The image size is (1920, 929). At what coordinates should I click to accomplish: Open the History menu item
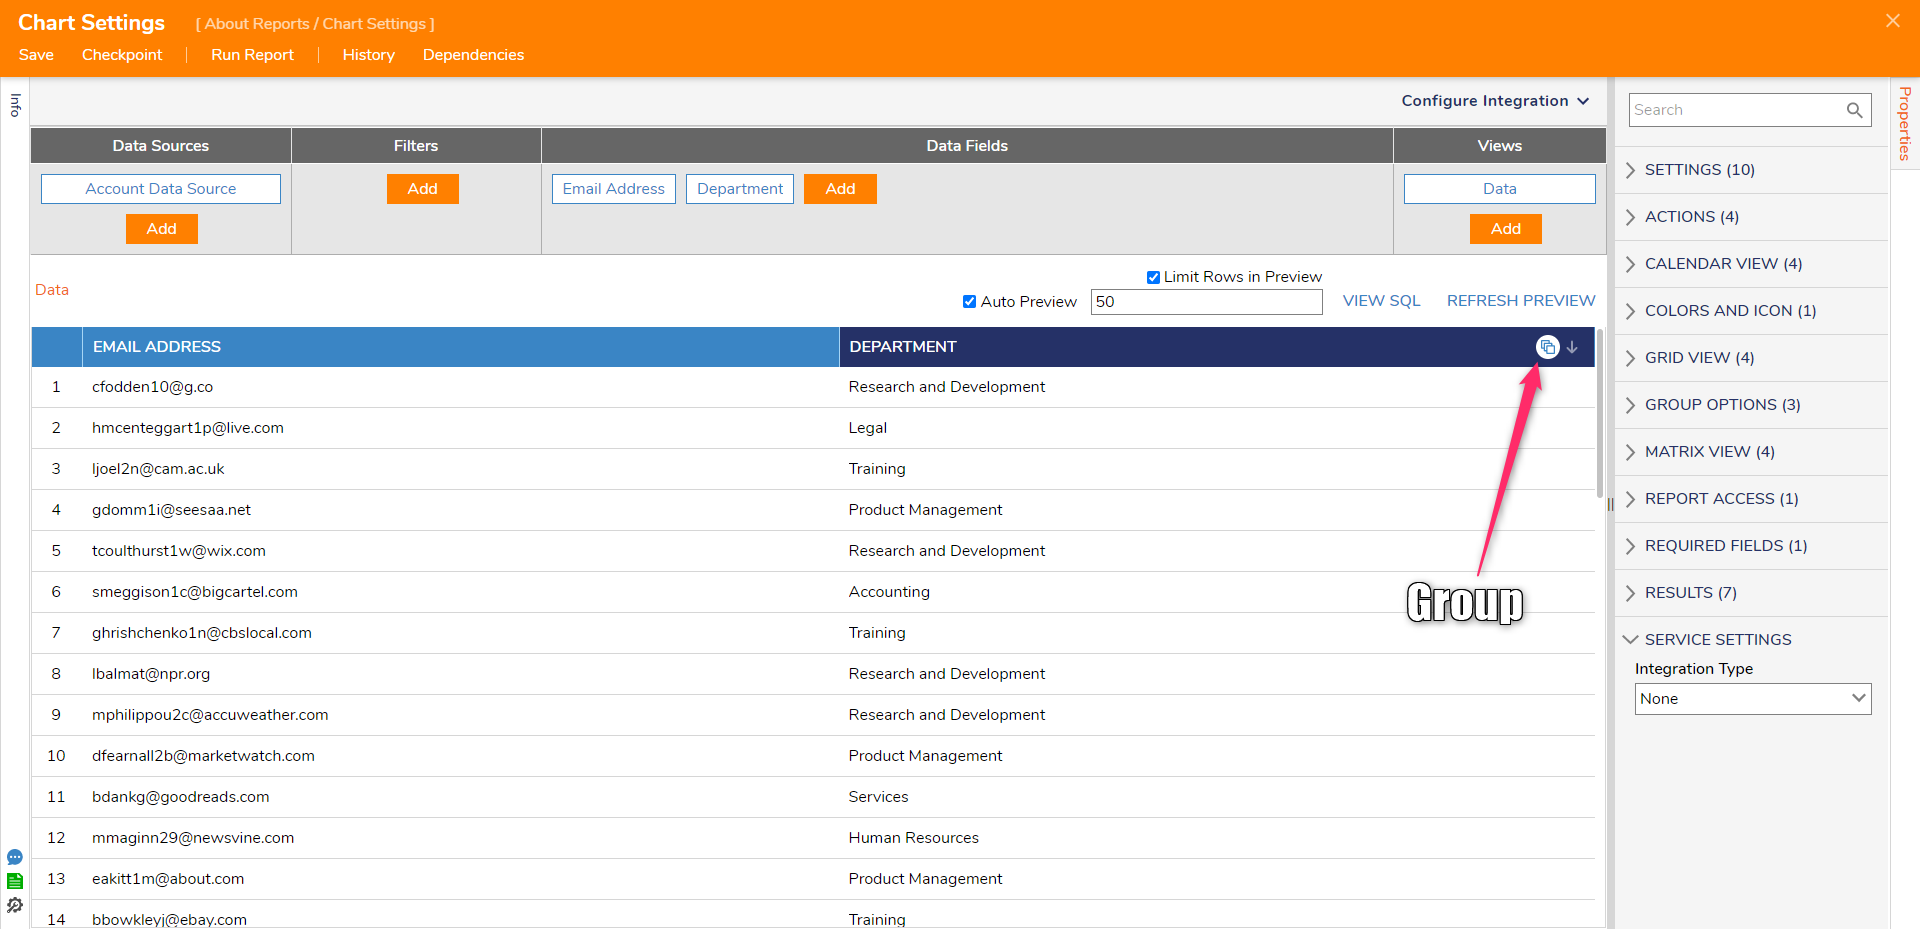click(x=368, y=55)
